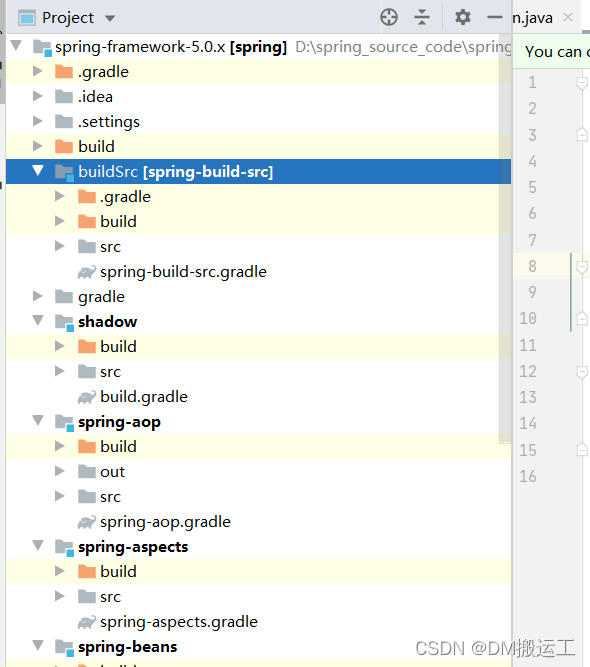The height and width of the screenshot is (667, 590).
Task: Toggle code fold marker at line 15
Action: (582, 450)
